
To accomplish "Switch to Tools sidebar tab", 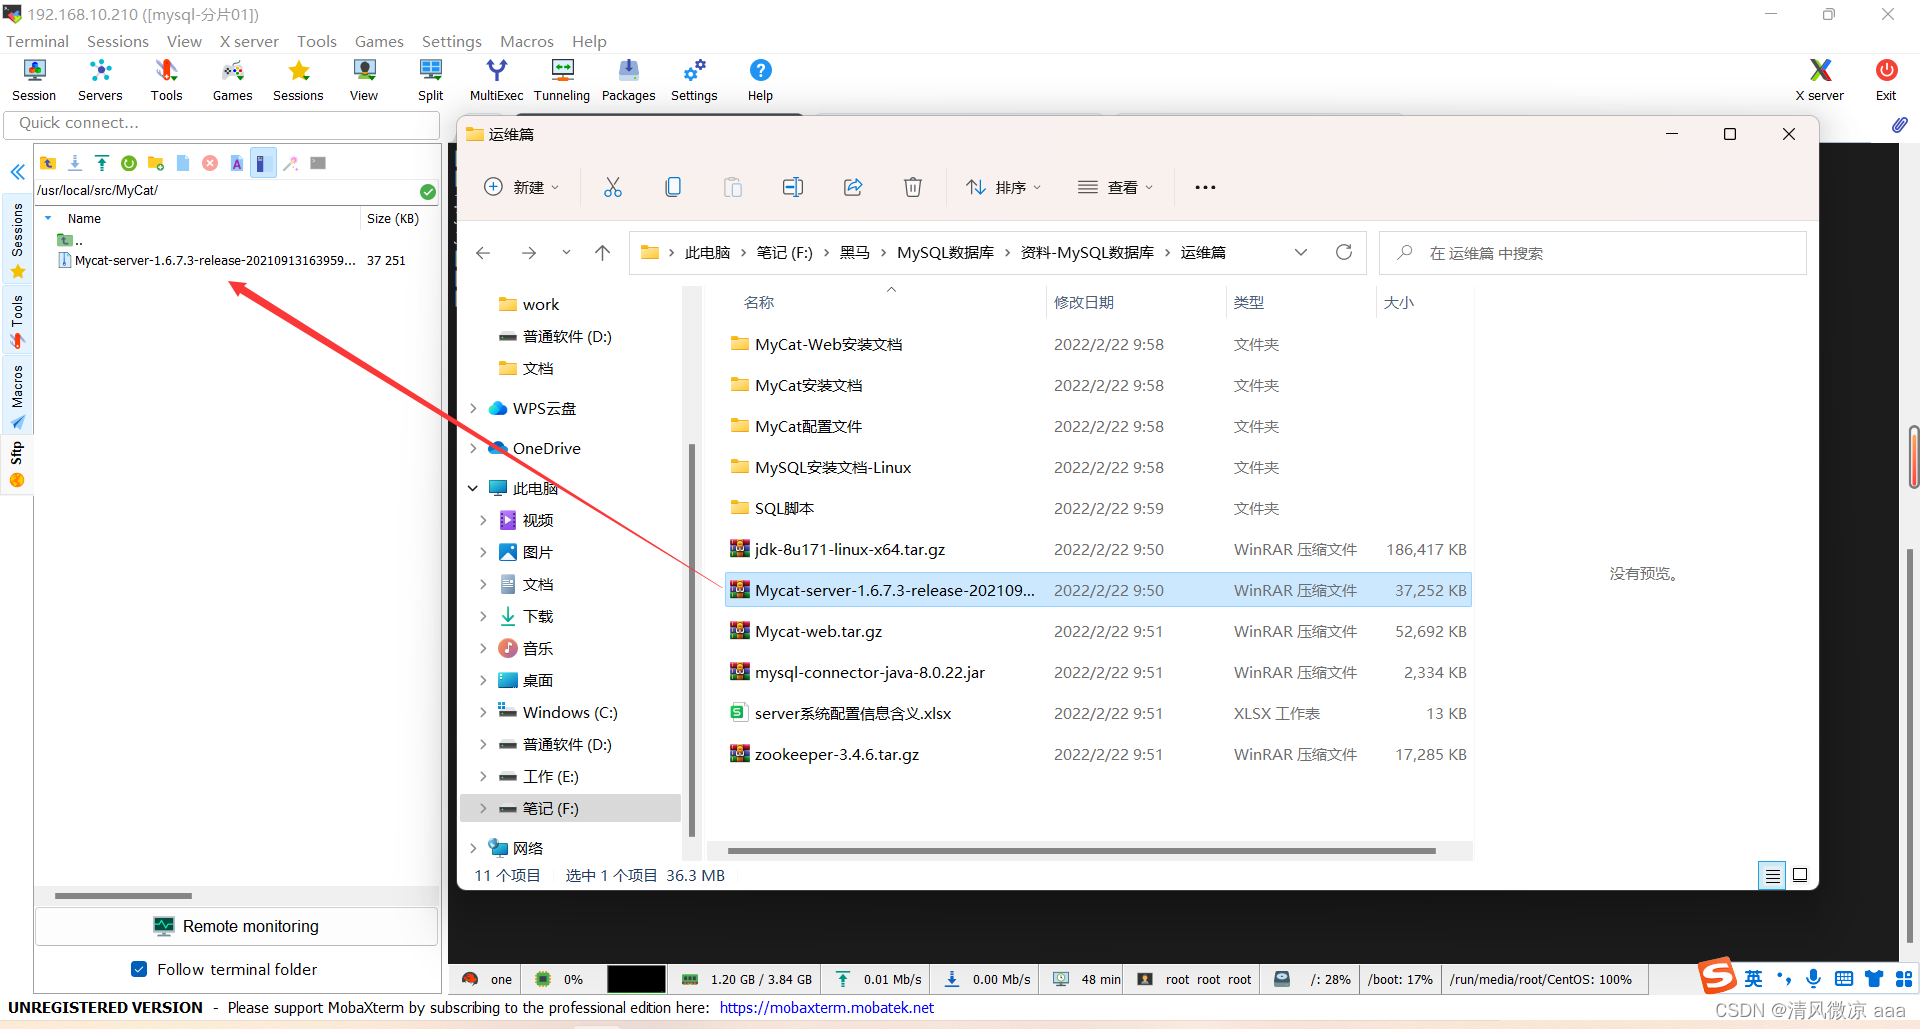I will pos(17,321).
